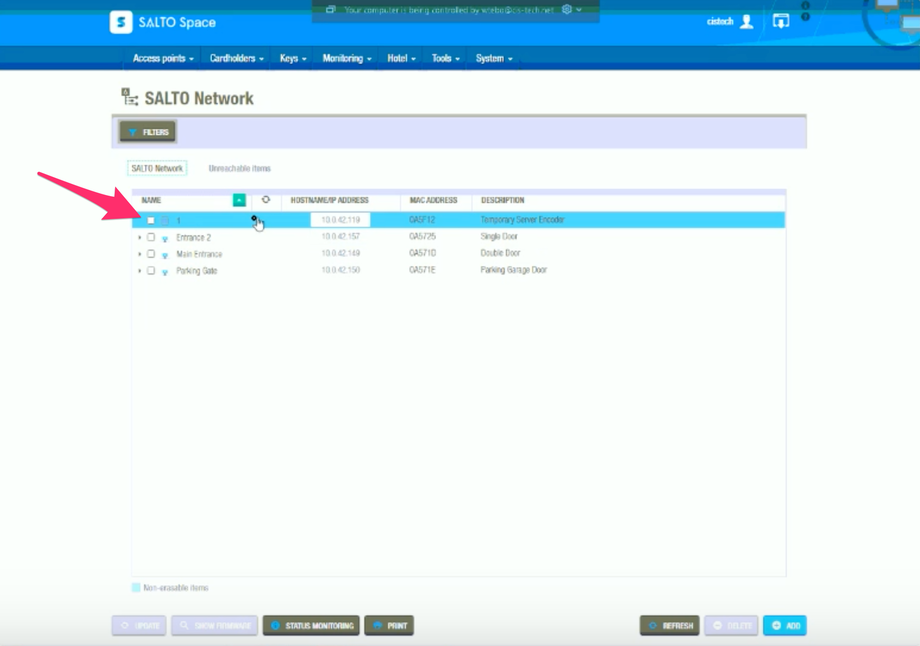Image resolution: width=920 pixels, height=646 pixels.
Task: Click the IP address 10.0.42.149
Action: (340, 253)
